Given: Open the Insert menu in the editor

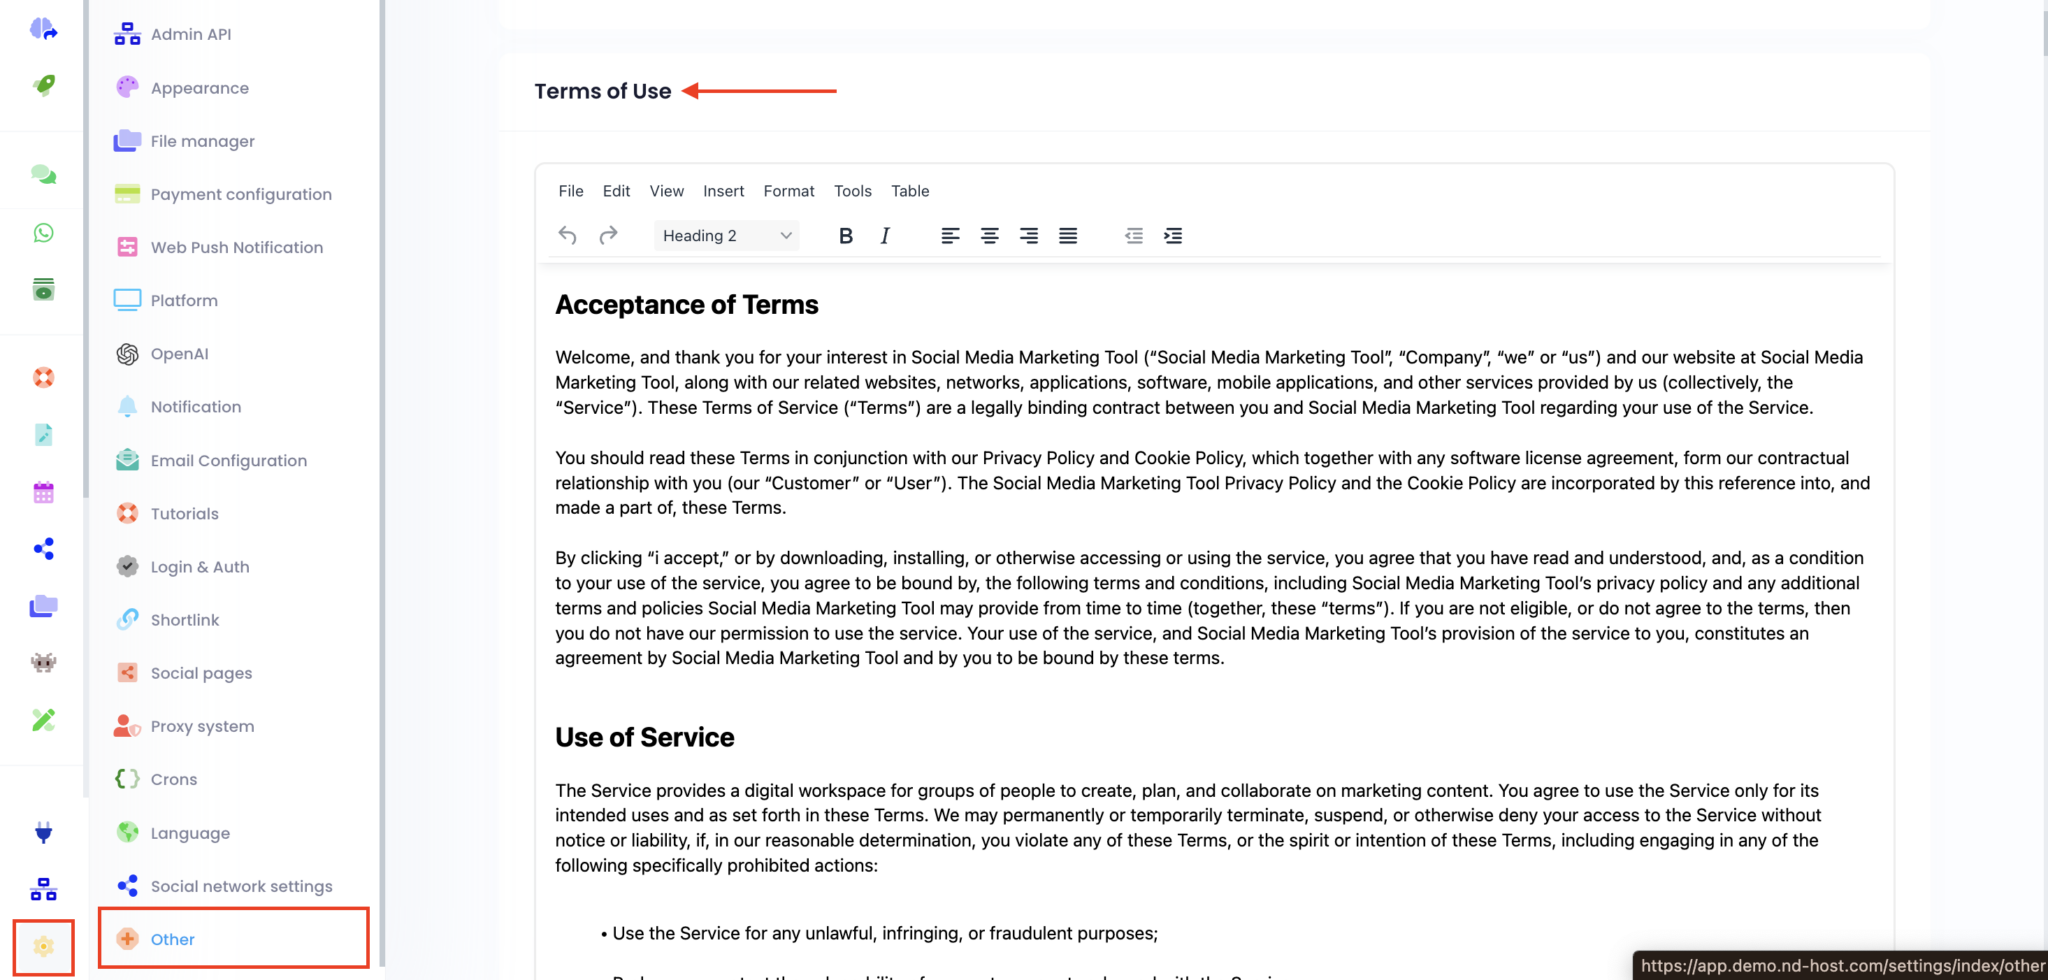Looking at the screenshot, I should pos(723,191).
